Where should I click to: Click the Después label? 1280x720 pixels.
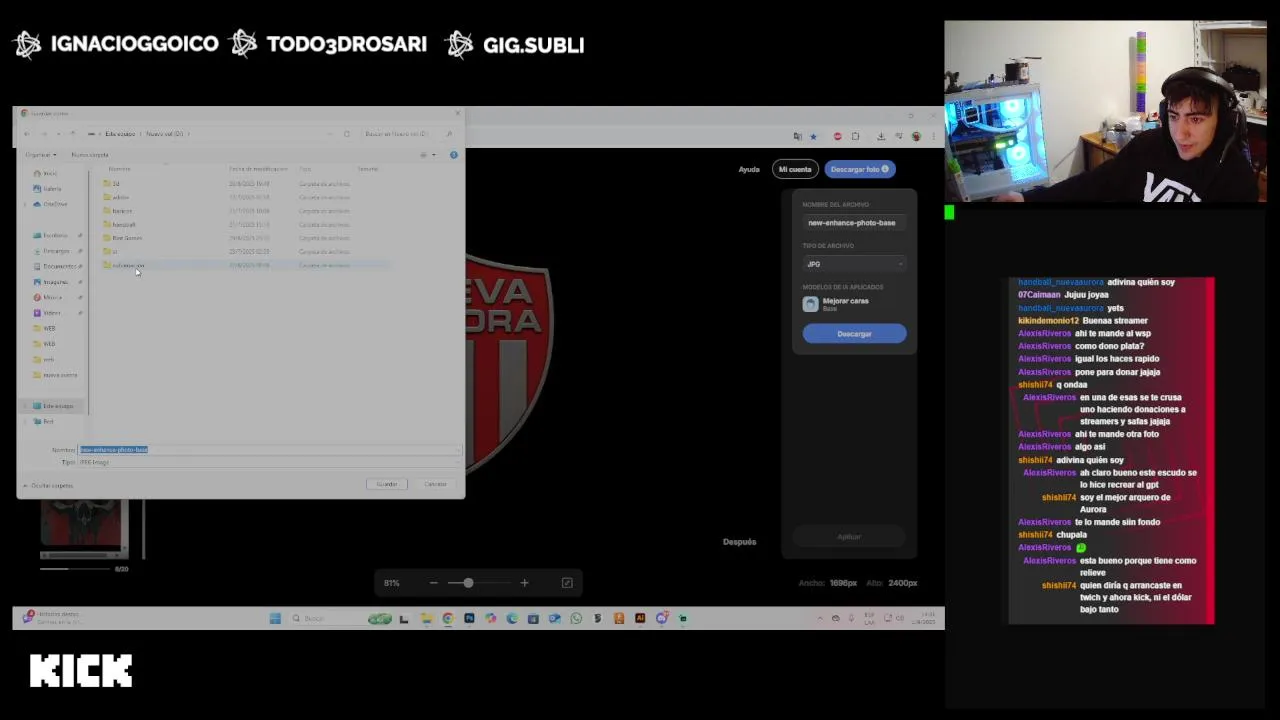coord(740,542)
